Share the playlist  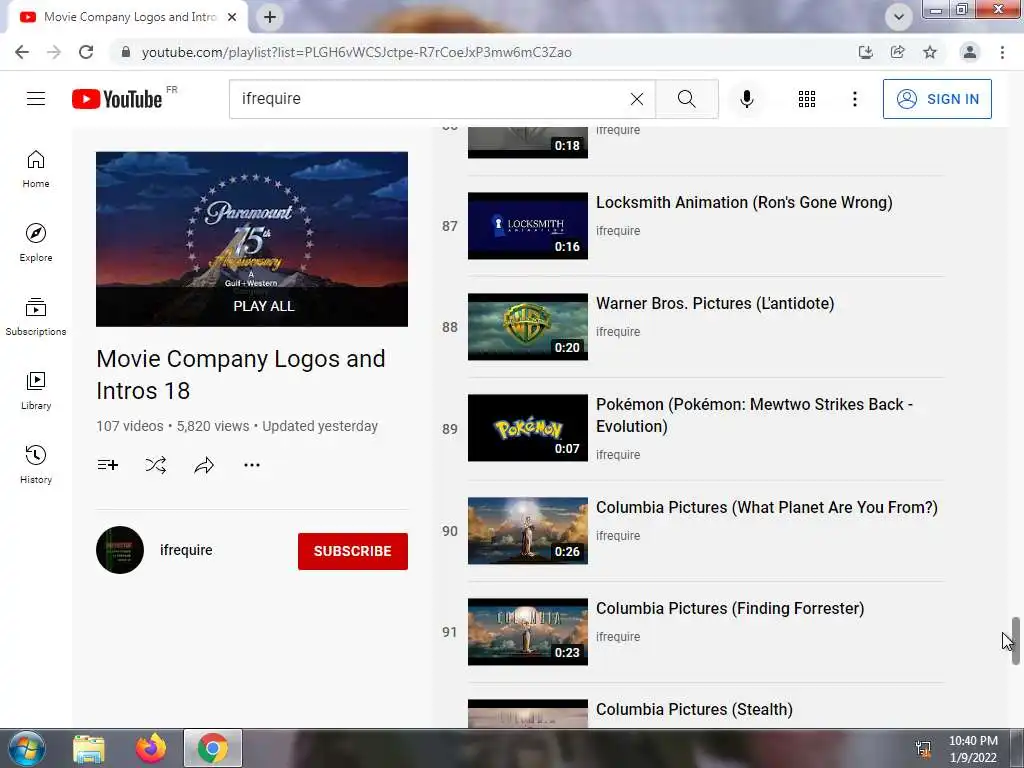[x=204, y=465]
